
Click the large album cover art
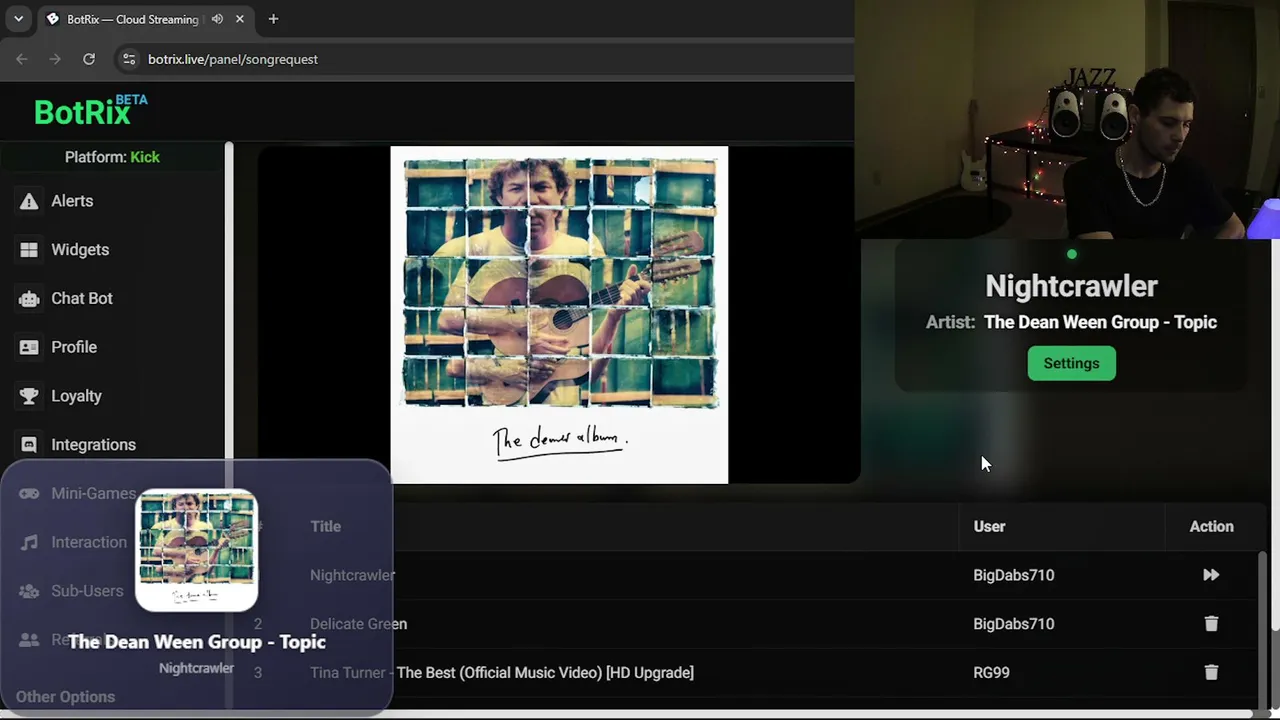click(559, 315)
